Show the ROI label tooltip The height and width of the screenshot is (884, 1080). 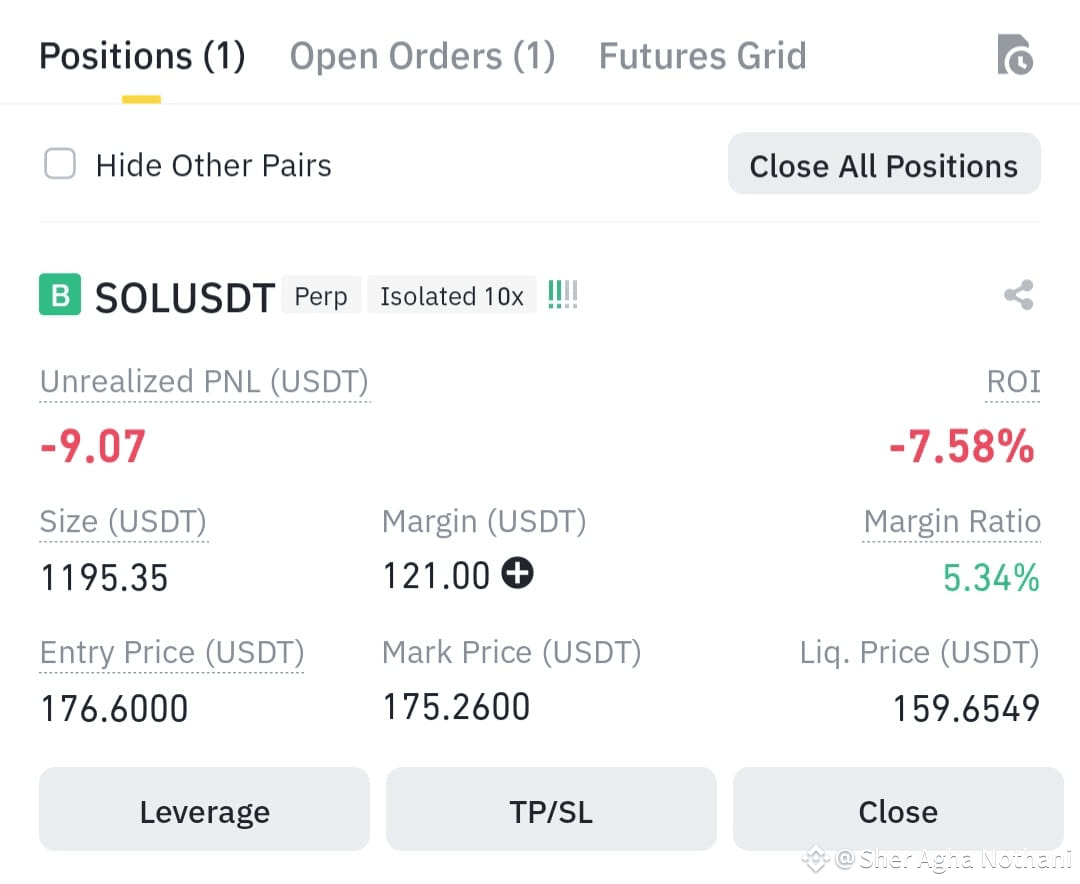tap(1013, 382)
